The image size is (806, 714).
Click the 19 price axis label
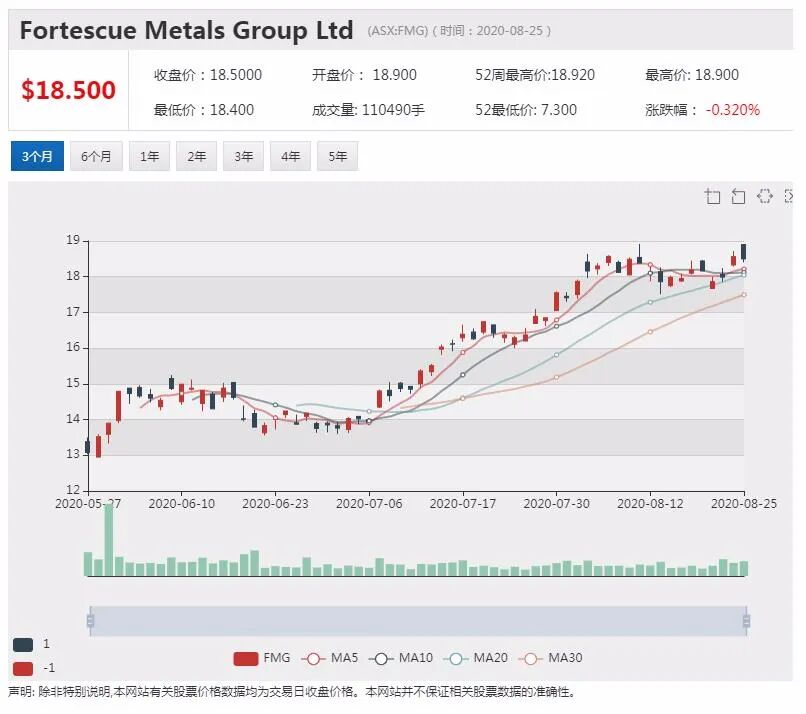click(x=73, y=240)
